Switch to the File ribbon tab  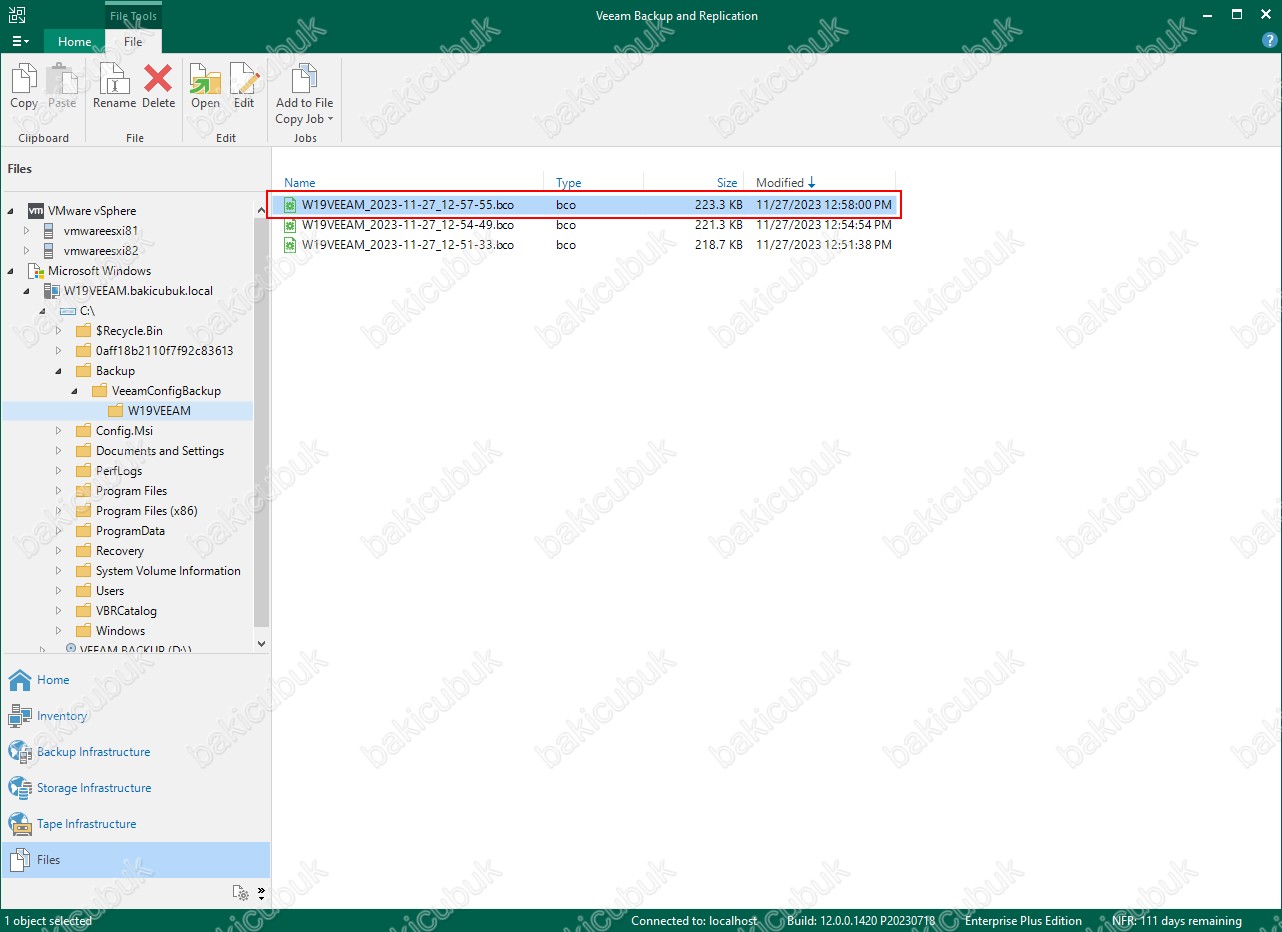pos(133,42)
